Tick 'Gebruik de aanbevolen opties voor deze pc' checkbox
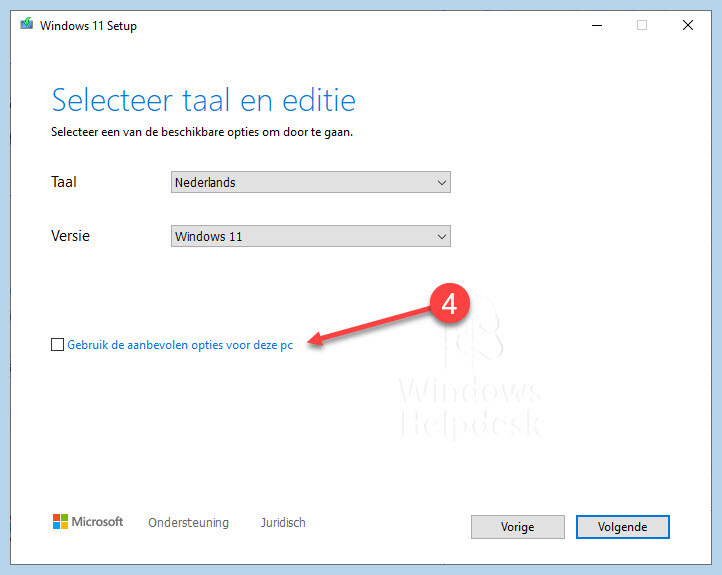Screen dimensions: 722x575 tap(58, 344)
